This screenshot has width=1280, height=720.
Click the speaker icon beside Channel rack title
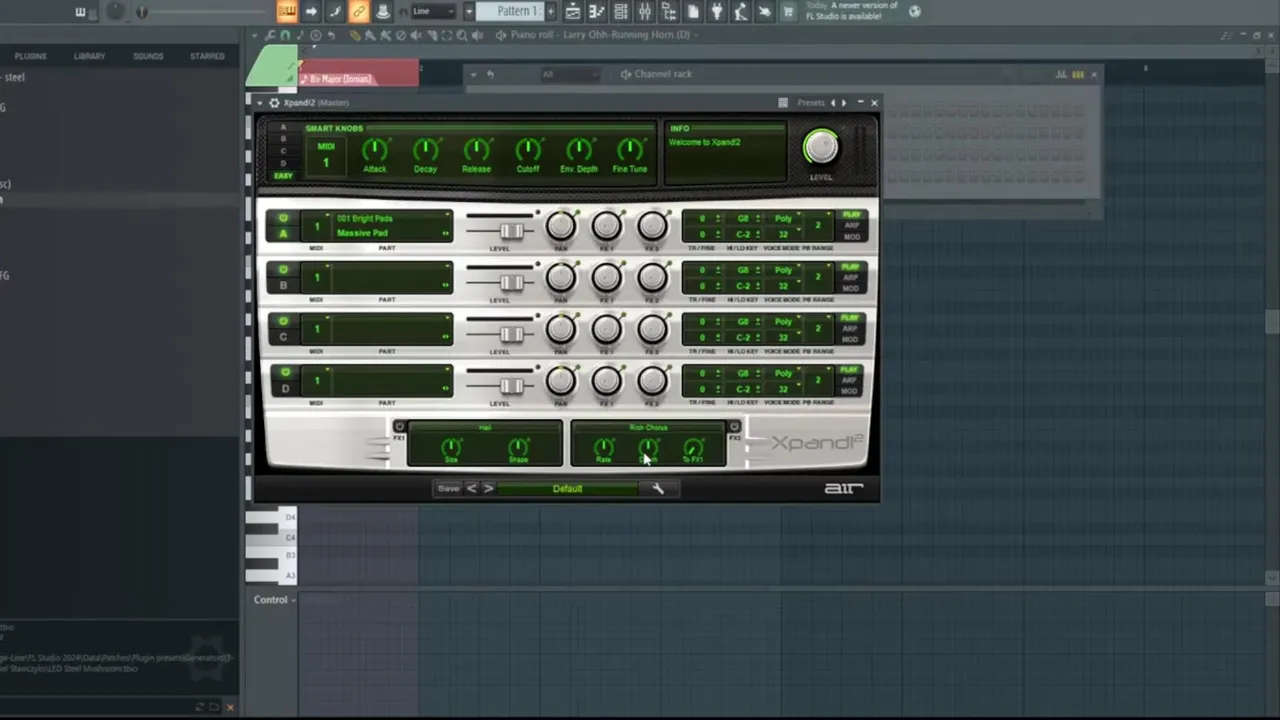(625, 74)
